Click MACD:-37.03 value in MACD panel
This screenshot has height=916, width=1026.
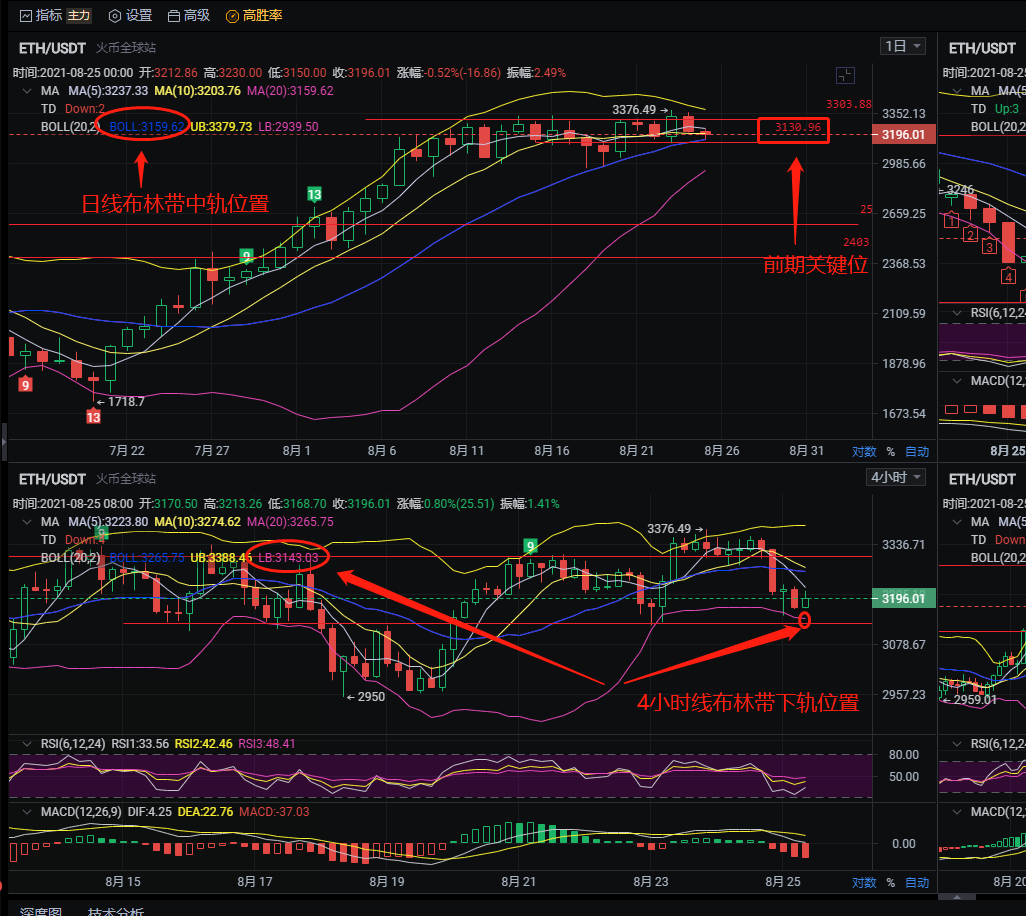pos(274,812)
